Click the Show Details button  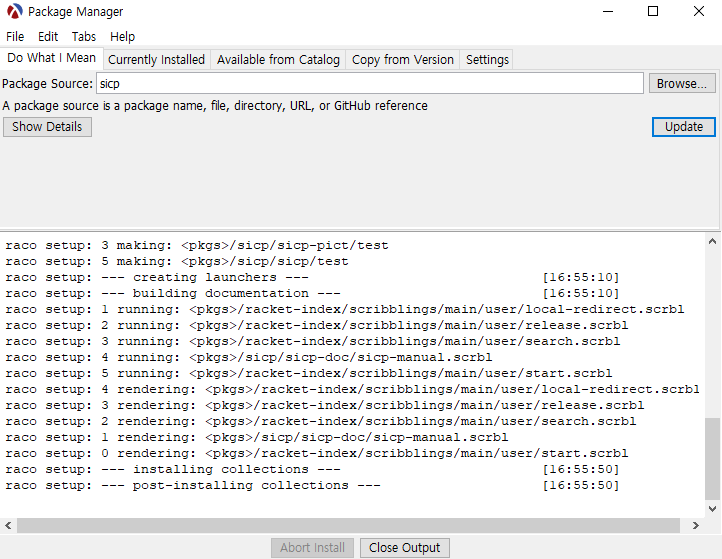(47, 127)
